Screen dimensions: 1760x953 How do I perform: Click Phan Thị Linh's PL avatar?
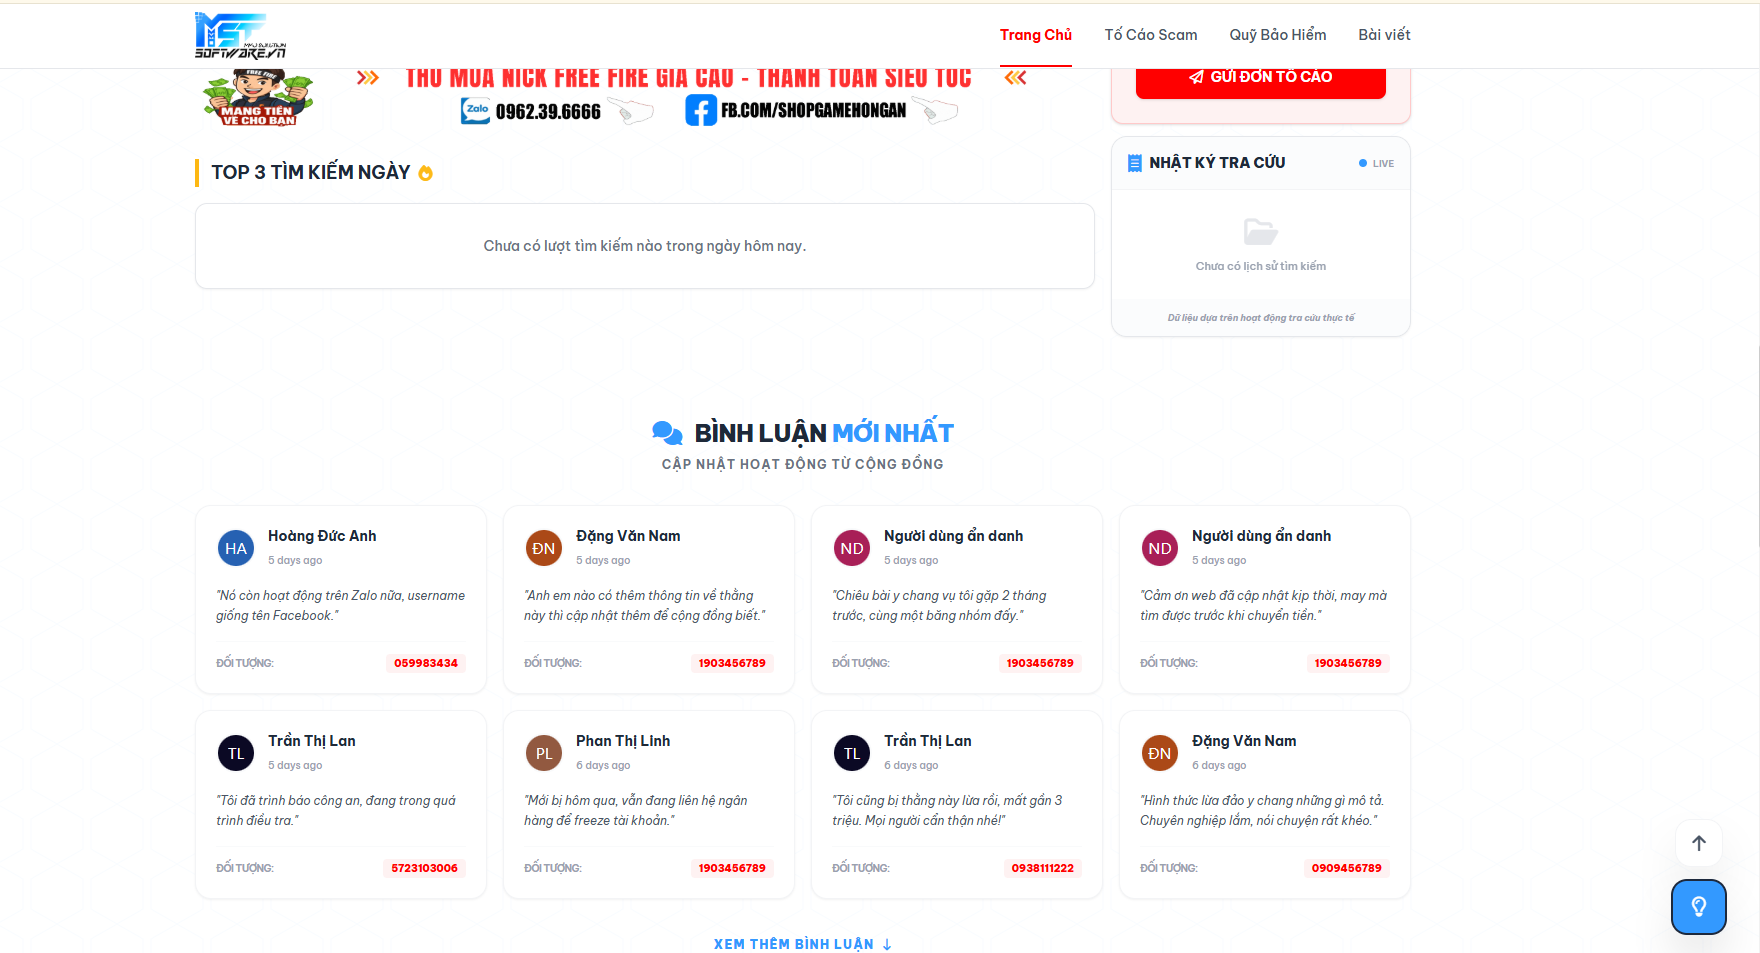(x=544, y=753)
